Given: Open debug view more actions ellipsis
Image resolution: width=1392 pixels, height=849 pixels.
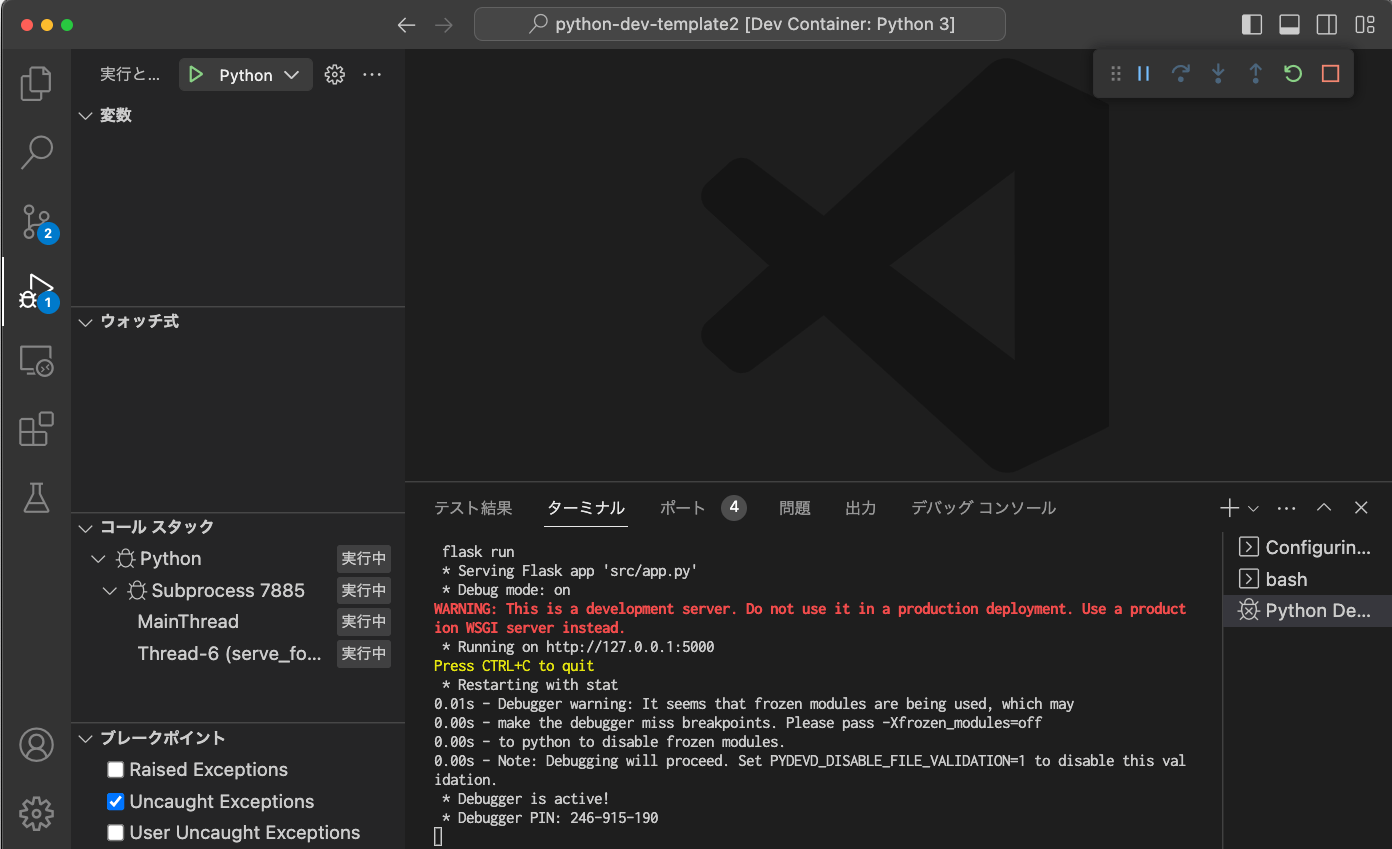Looking at the screenshot, I should (372, 75).
